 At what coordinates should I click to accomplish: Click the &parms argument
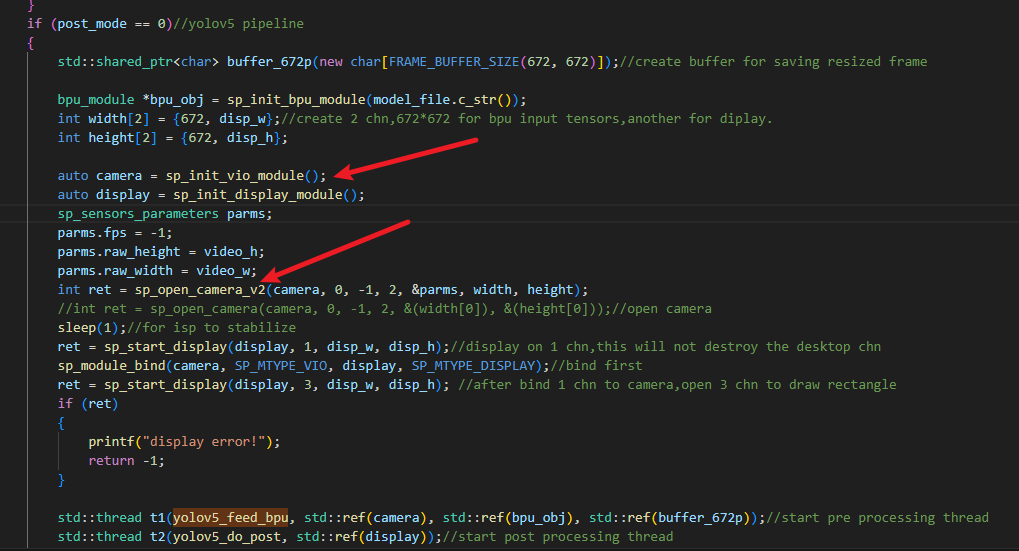coord(435,290)
